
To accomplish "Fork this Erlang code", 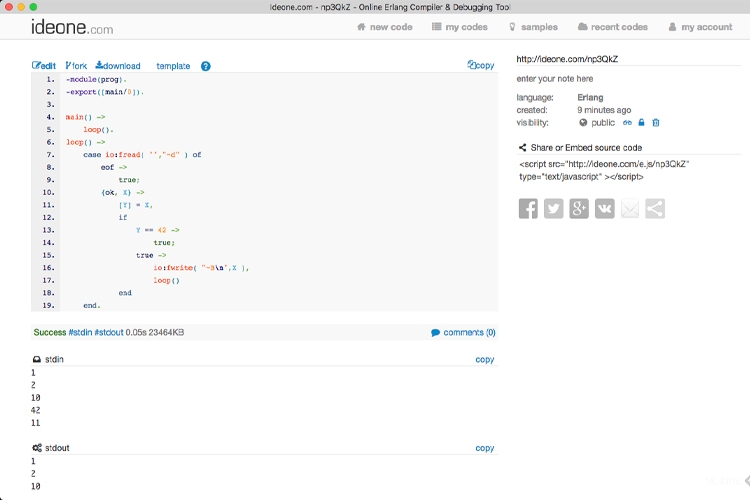I will coord(76,66).
